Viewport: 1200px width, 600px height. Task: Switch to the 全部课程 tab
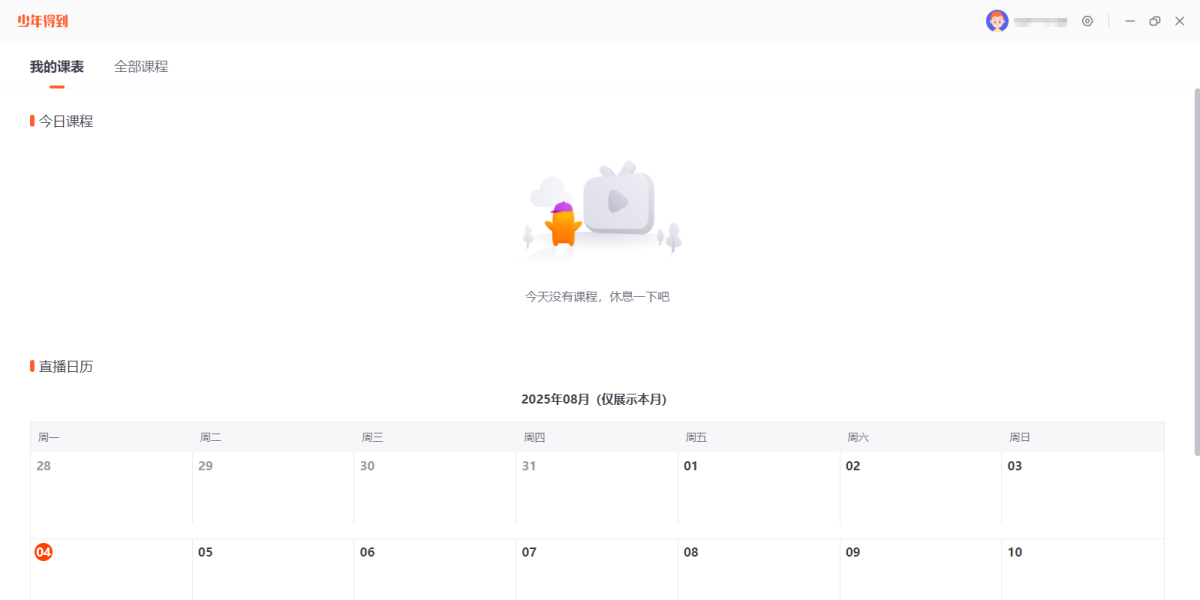tap(141, 66)
